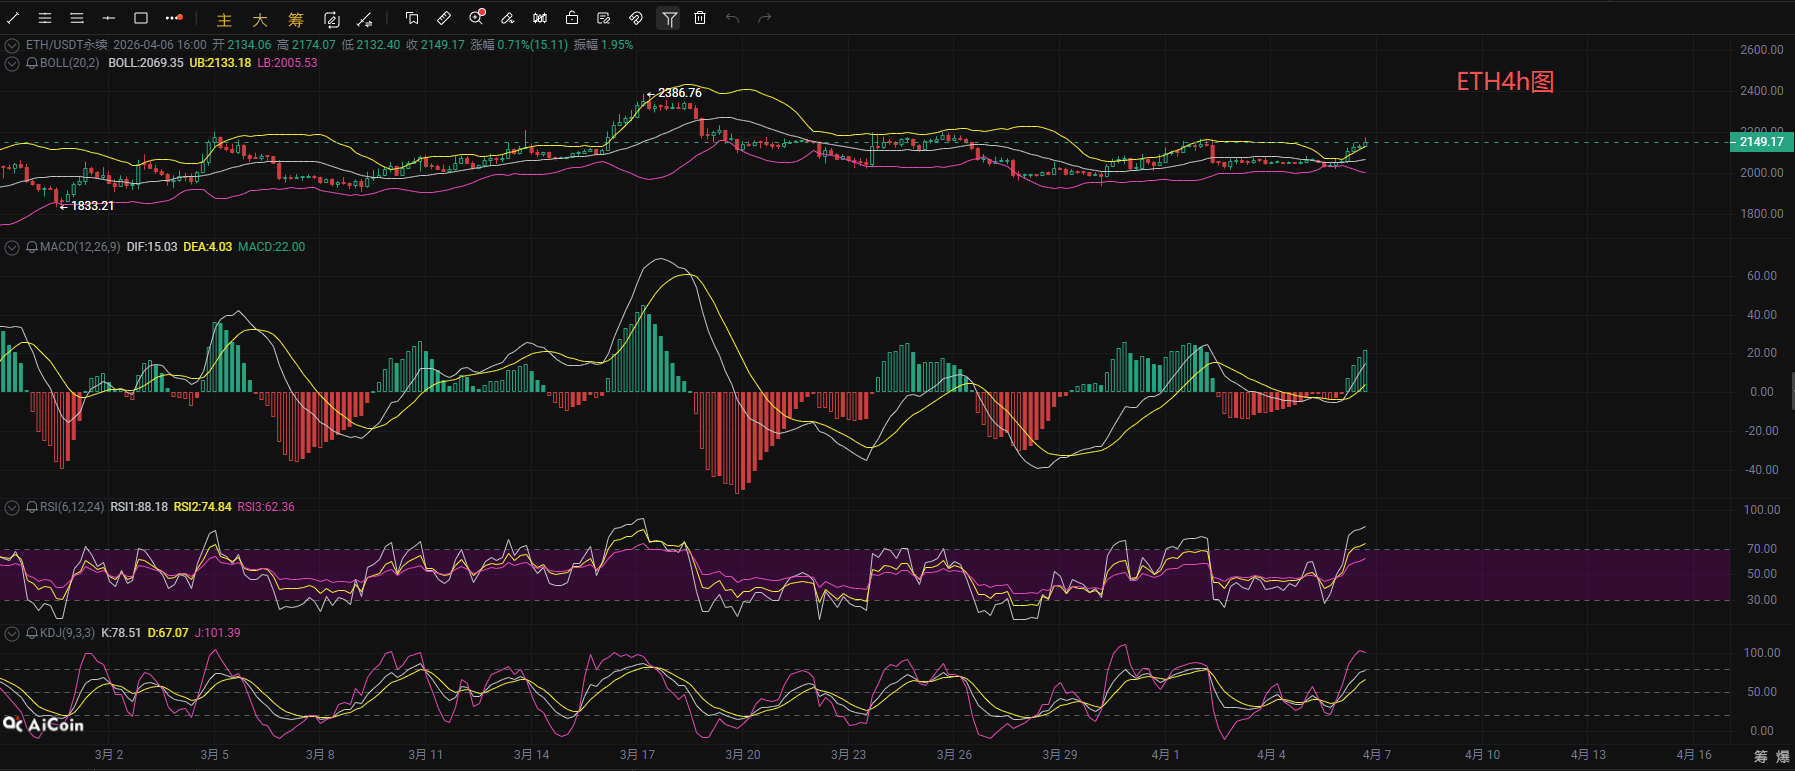Screen dimensions: 1795x771
Task: Click the funnel filter icon
Action: pyautogui.click(x=668, y=18)
